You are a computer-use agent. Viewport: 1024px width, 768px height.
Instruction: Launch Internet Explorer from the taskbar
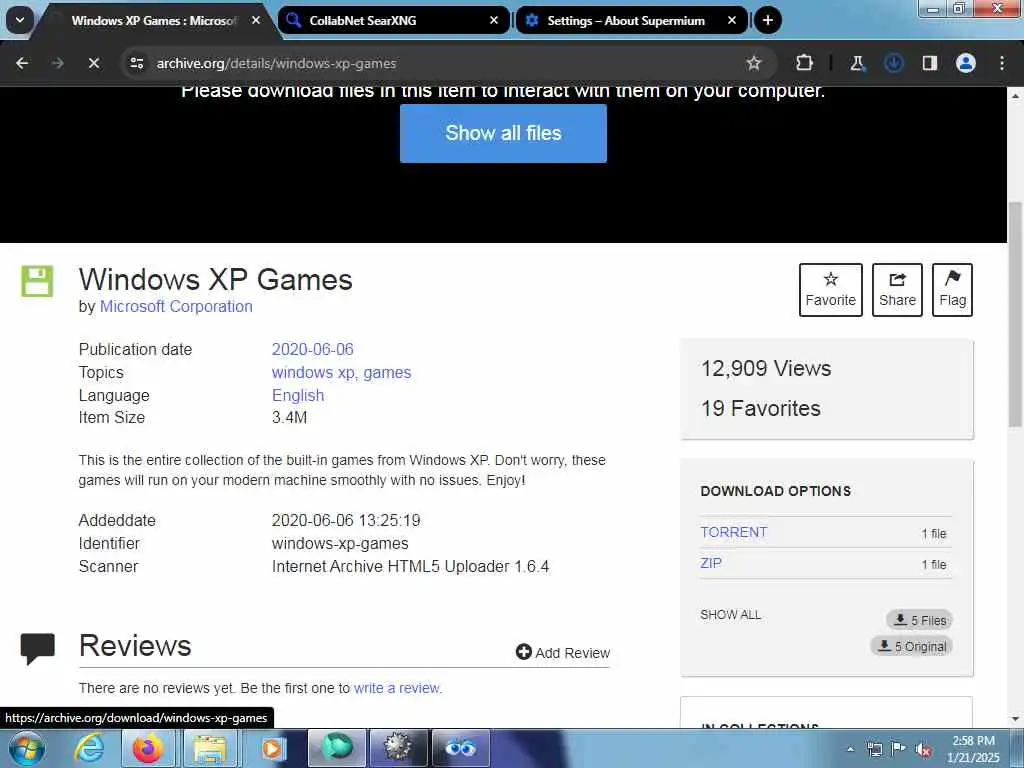point(89,748)
